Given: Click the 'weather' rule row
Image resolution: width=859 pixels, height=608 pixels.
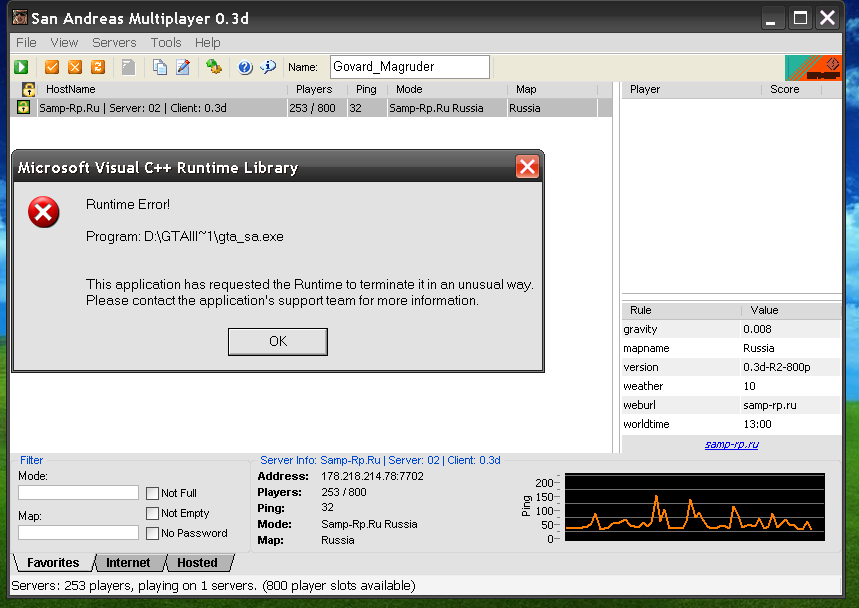Looking at the screenshot, I should point(731,386).
